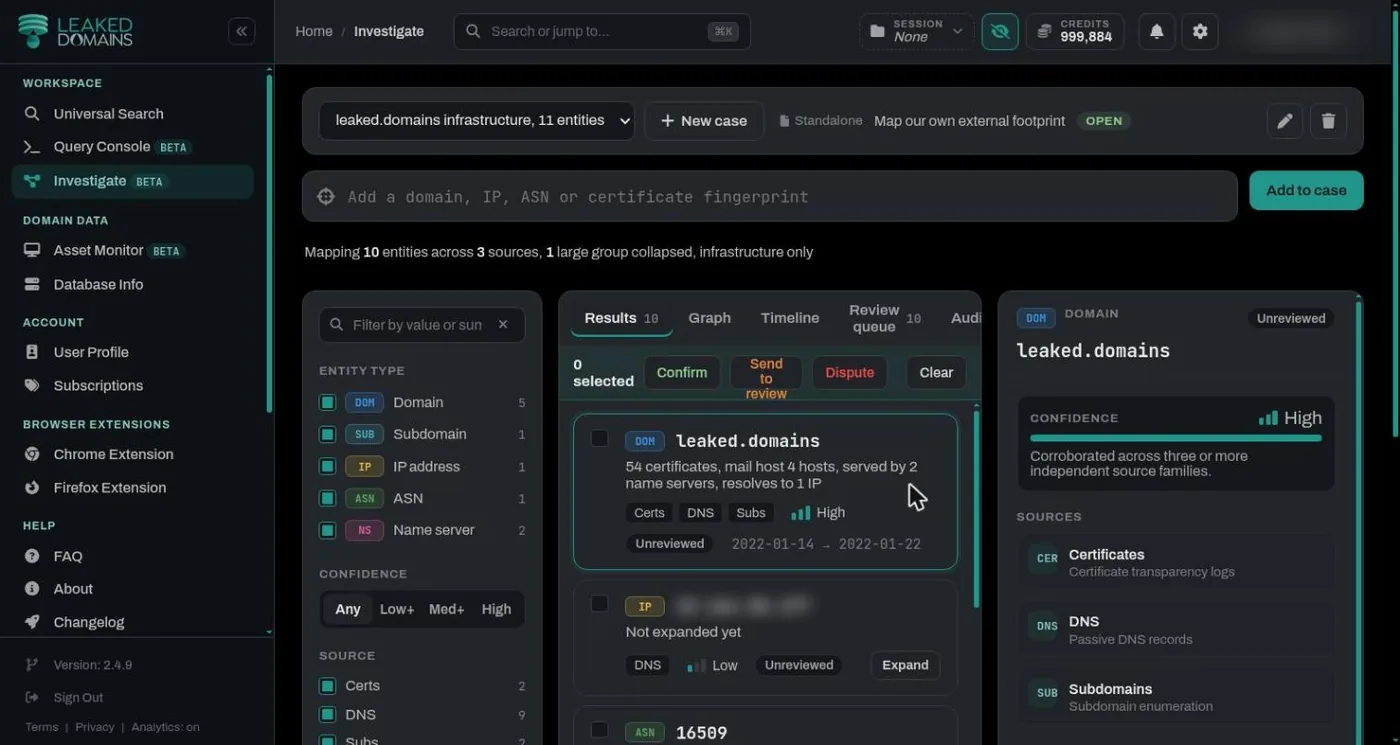Open settings gear icon in header
Image resolution: width=1400 pixels, height=745 pixels.
pyautogui.click(x=1200, y=31)
